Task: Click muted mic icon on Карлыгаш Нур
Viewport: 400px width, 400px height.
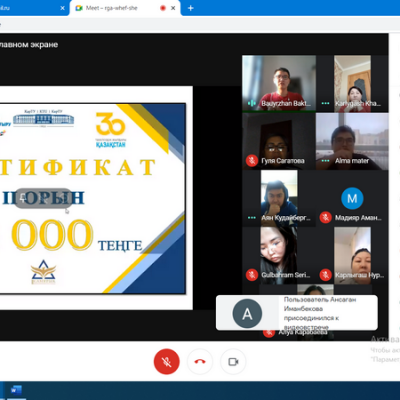Action: click(x=325, y=275)
